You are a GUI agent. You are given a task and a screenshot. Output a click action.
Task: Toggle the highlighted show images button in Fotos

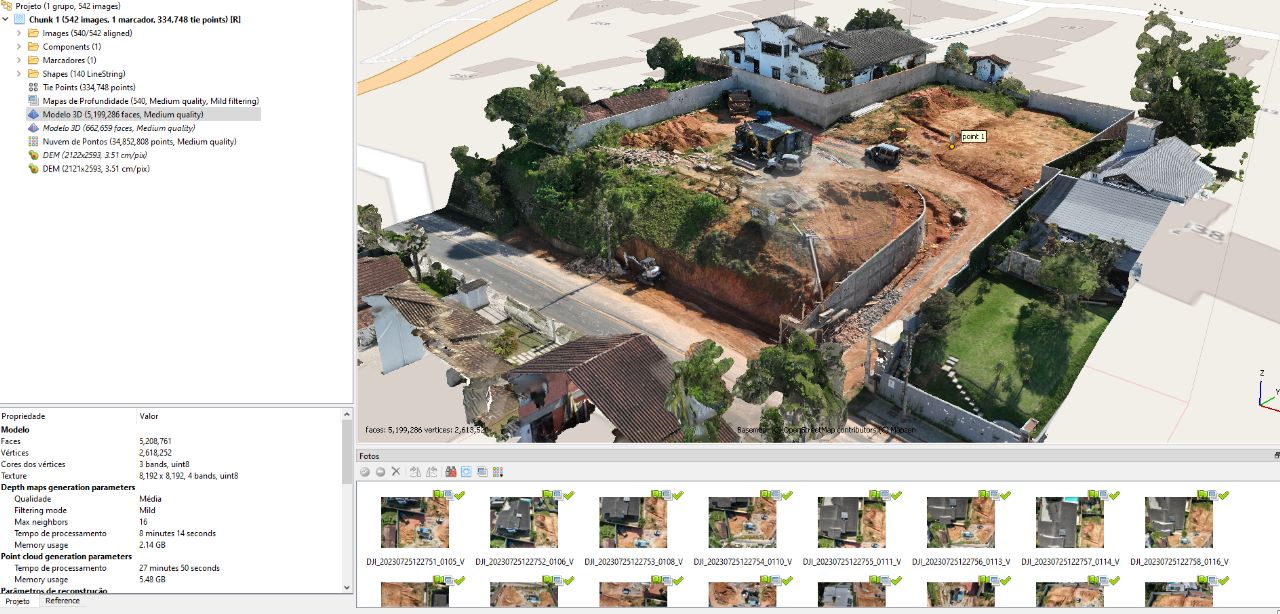[x=466, y=471]
